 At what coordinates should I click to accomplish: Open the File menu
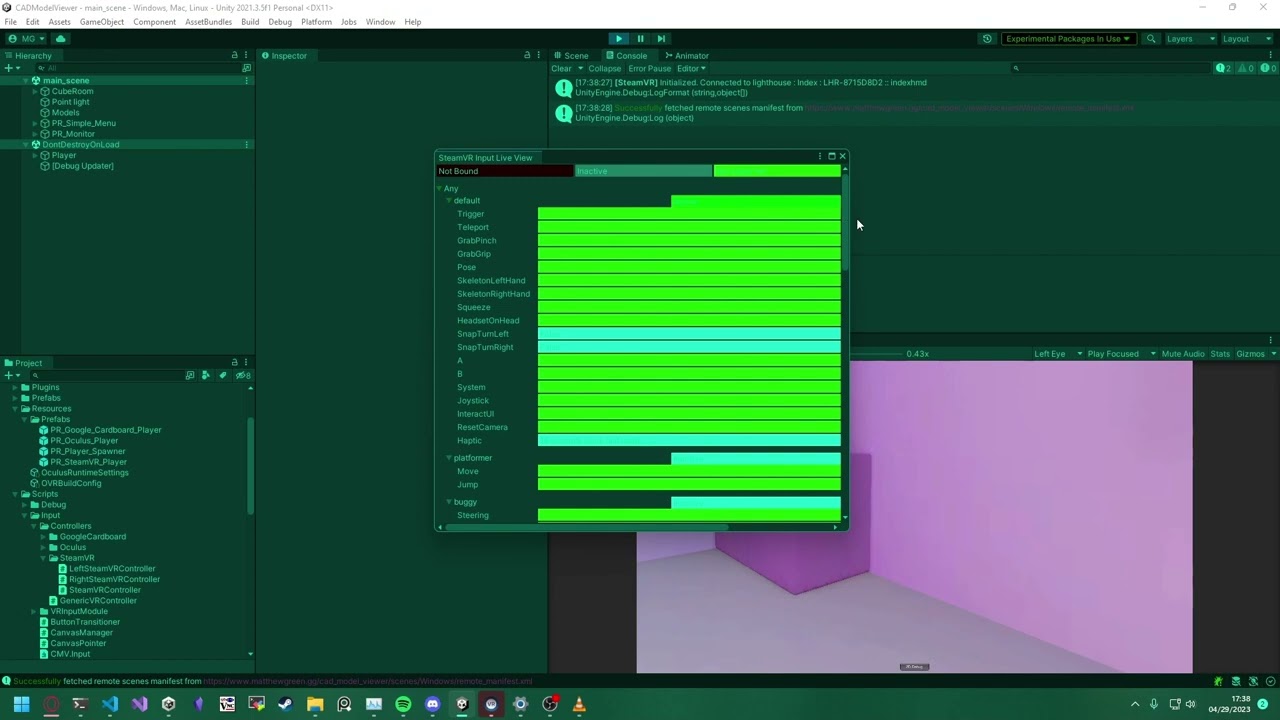[x=11, y=22]
